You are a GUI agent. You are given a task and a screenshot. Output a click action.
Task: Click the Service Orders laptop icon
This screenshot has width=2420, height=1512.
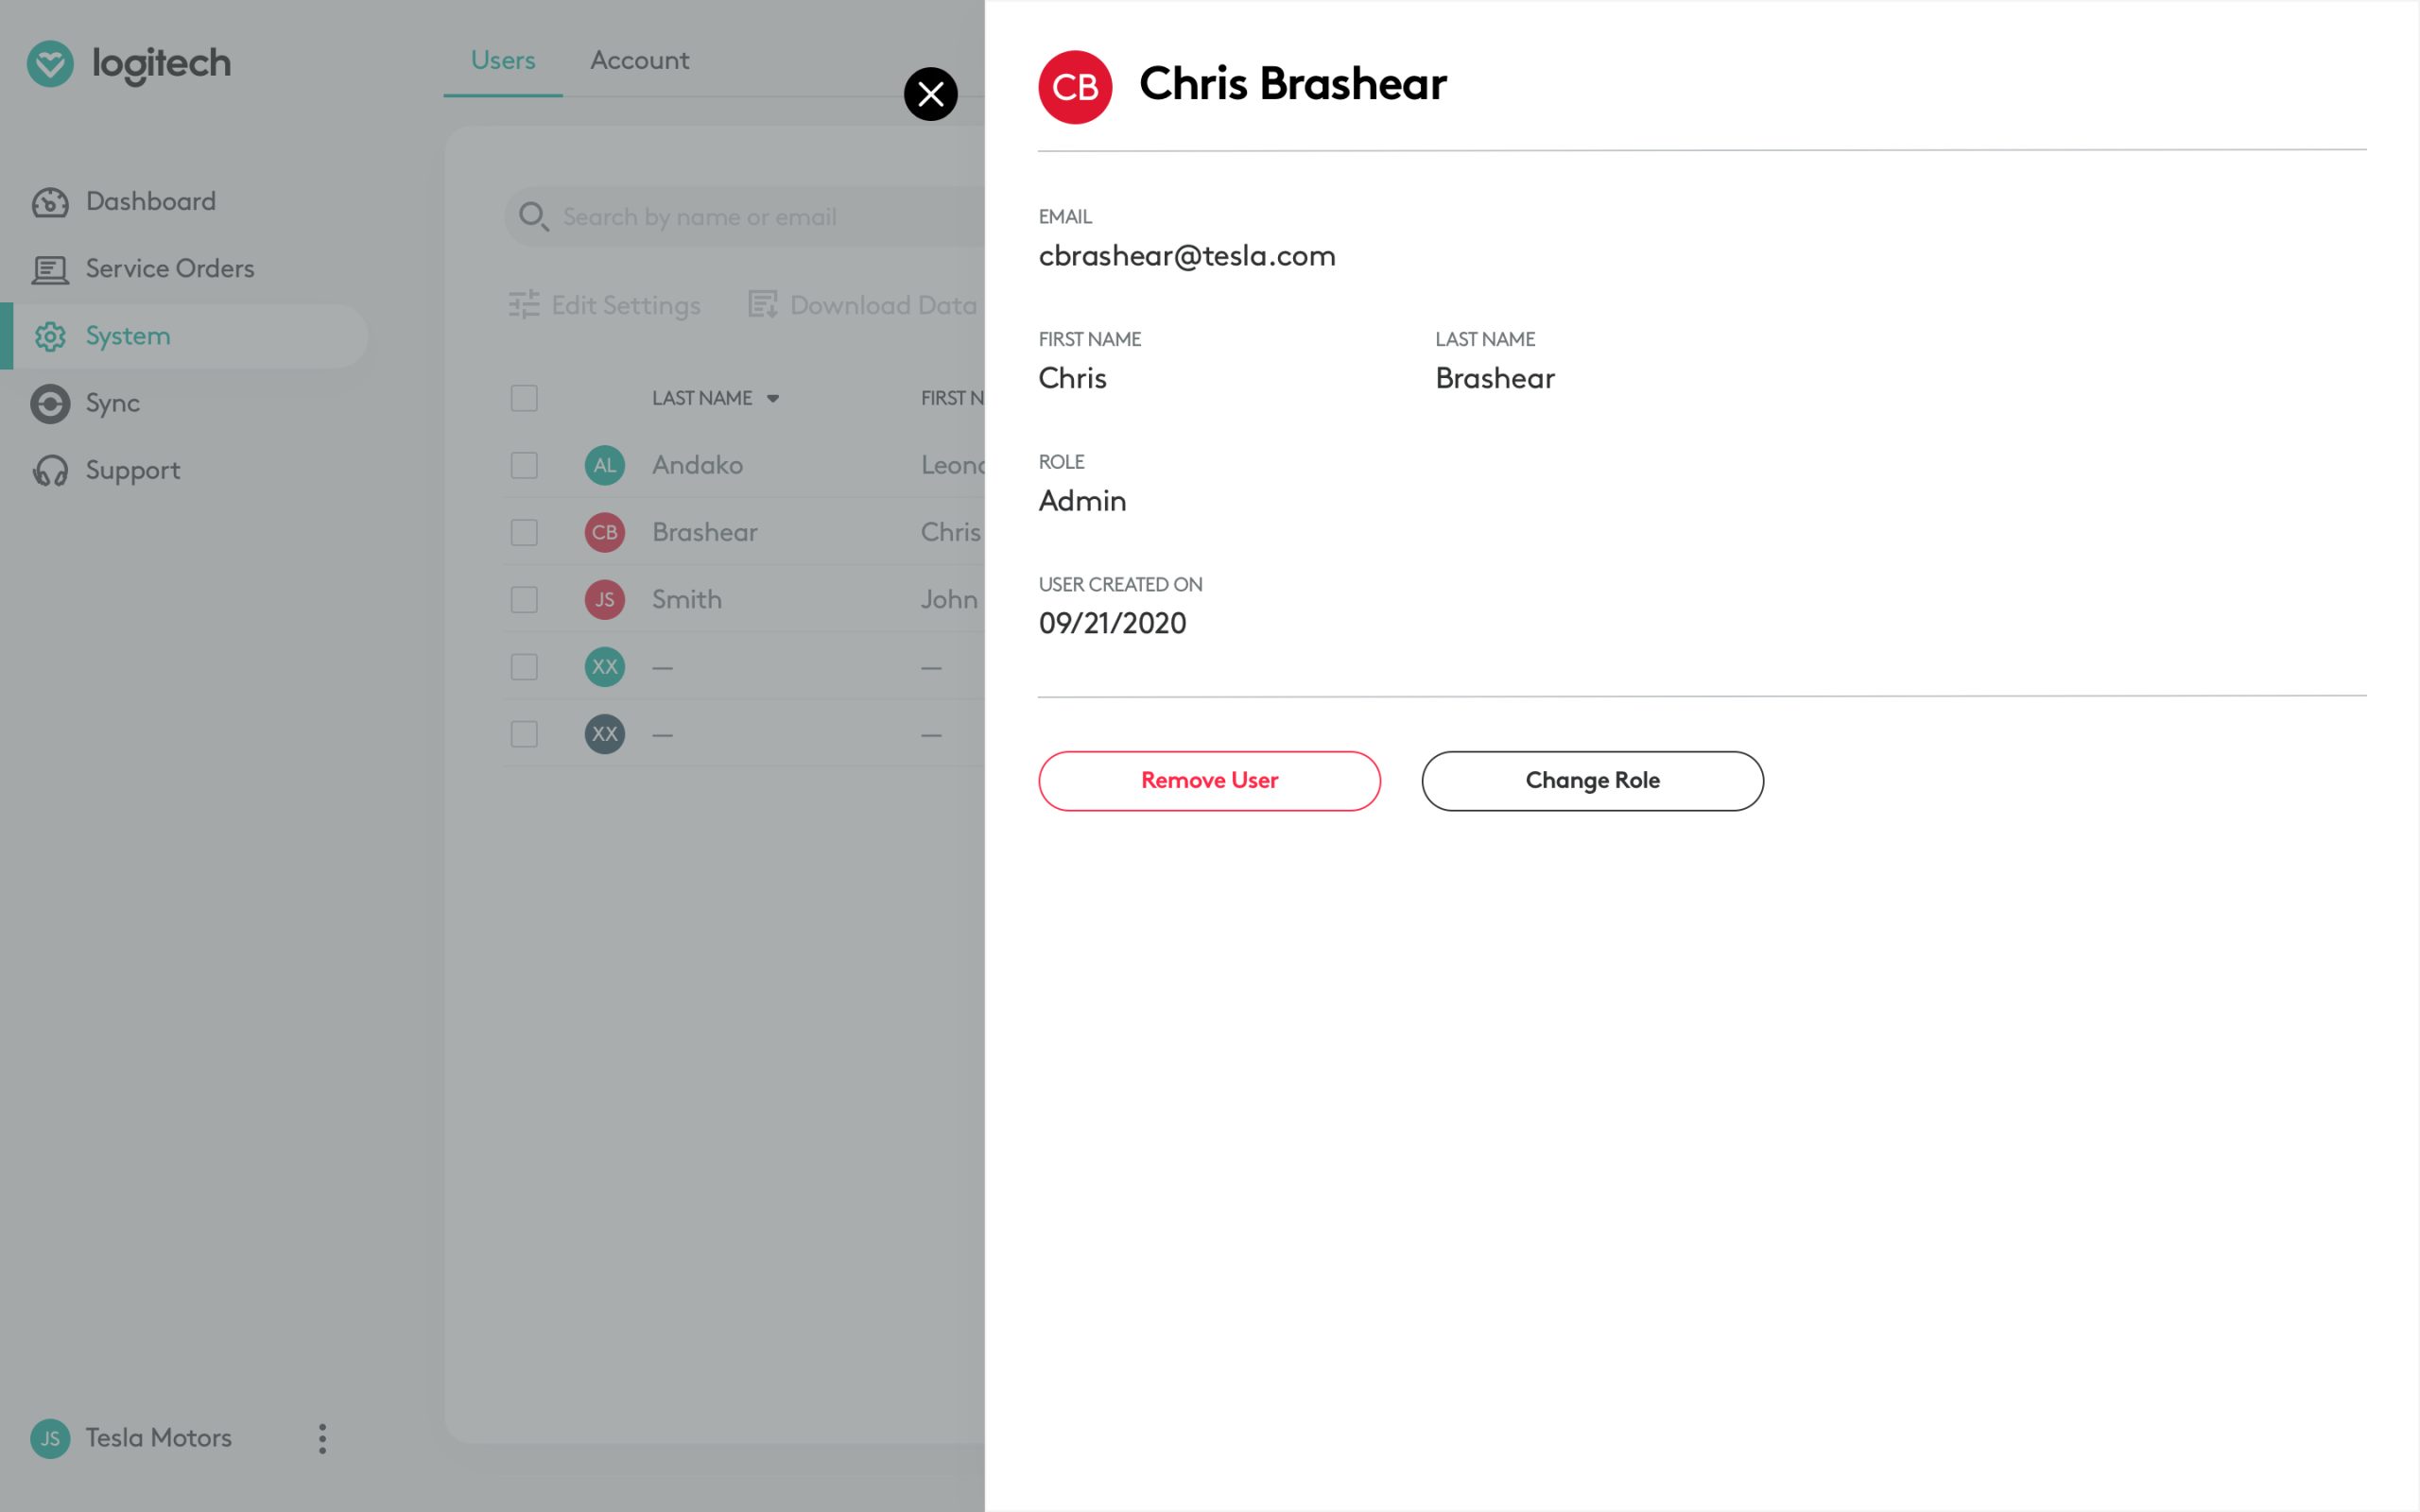pos(50,269)
